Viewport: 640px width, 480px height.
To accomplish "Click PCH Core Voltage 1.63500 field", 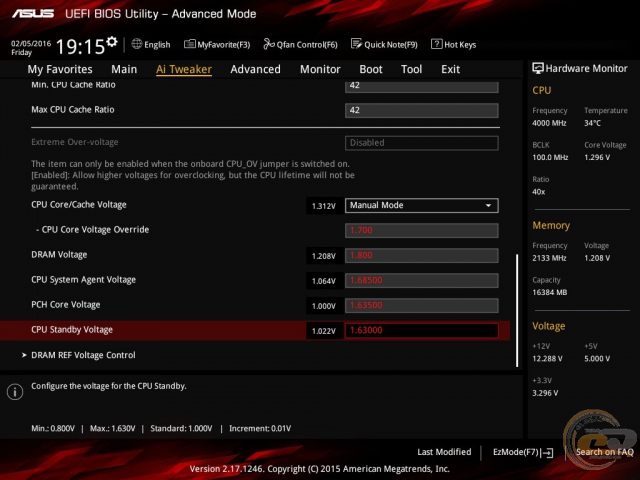I will (x=422, y=305).
